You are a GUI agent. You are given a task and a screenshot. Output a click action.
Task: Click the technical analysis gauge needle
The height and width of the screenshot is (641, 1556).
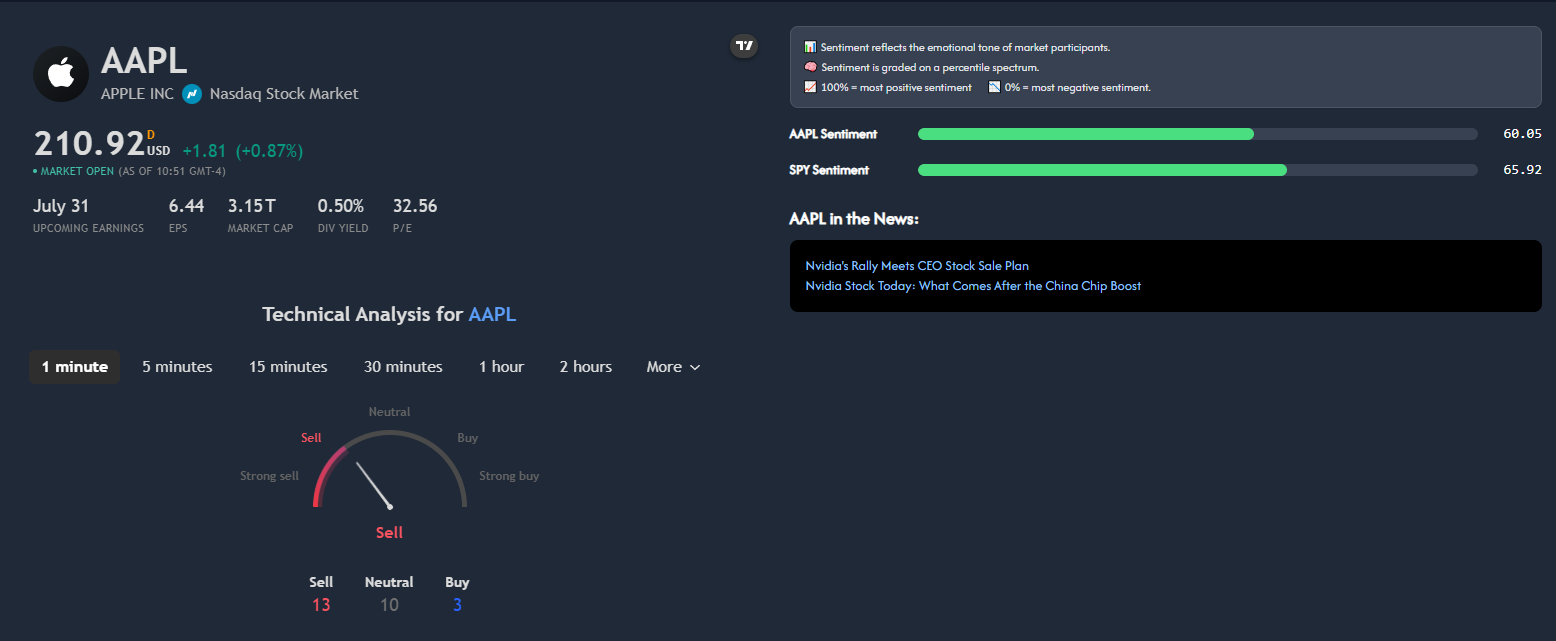pos(372,485)
